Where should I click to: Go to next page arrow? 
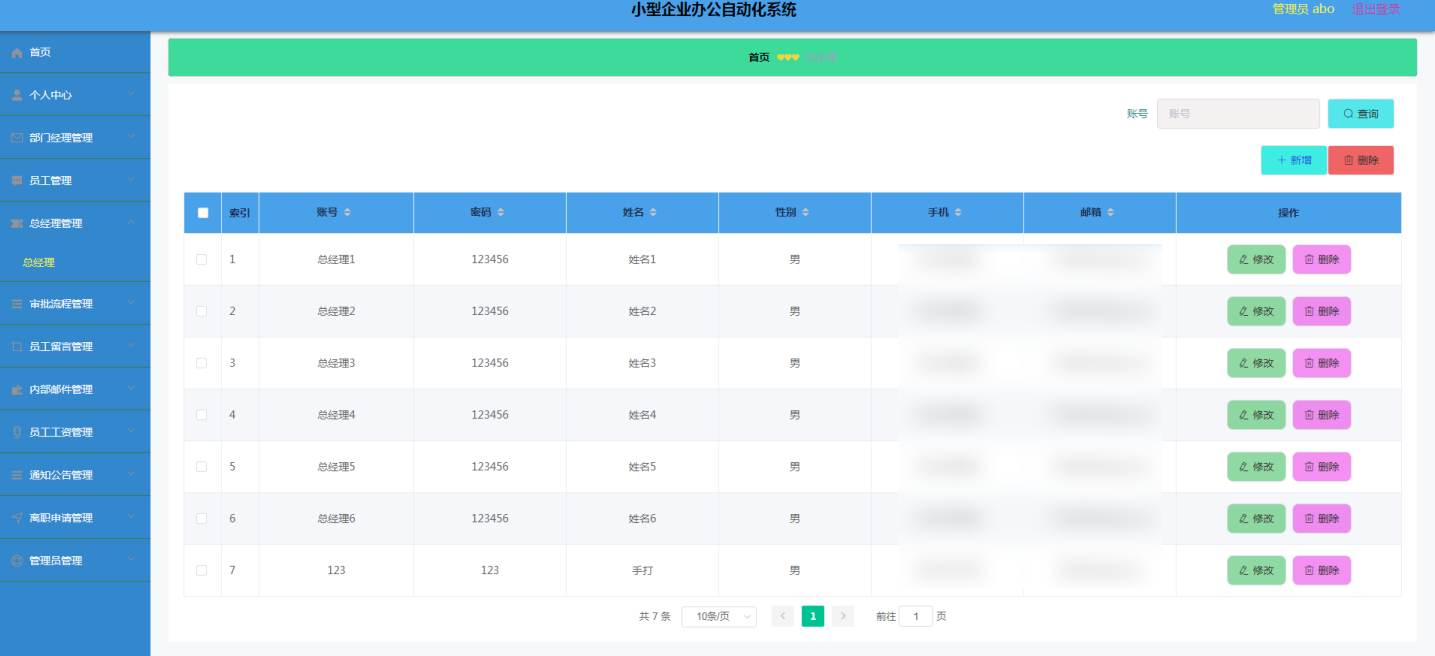843,616
